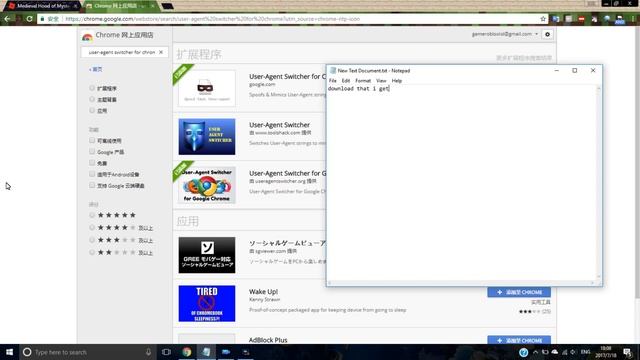Image resolution: width=640 pixels, height=360 pixels.
Task: Select the second category radio button in the sidebar
Action: [92, 99]
